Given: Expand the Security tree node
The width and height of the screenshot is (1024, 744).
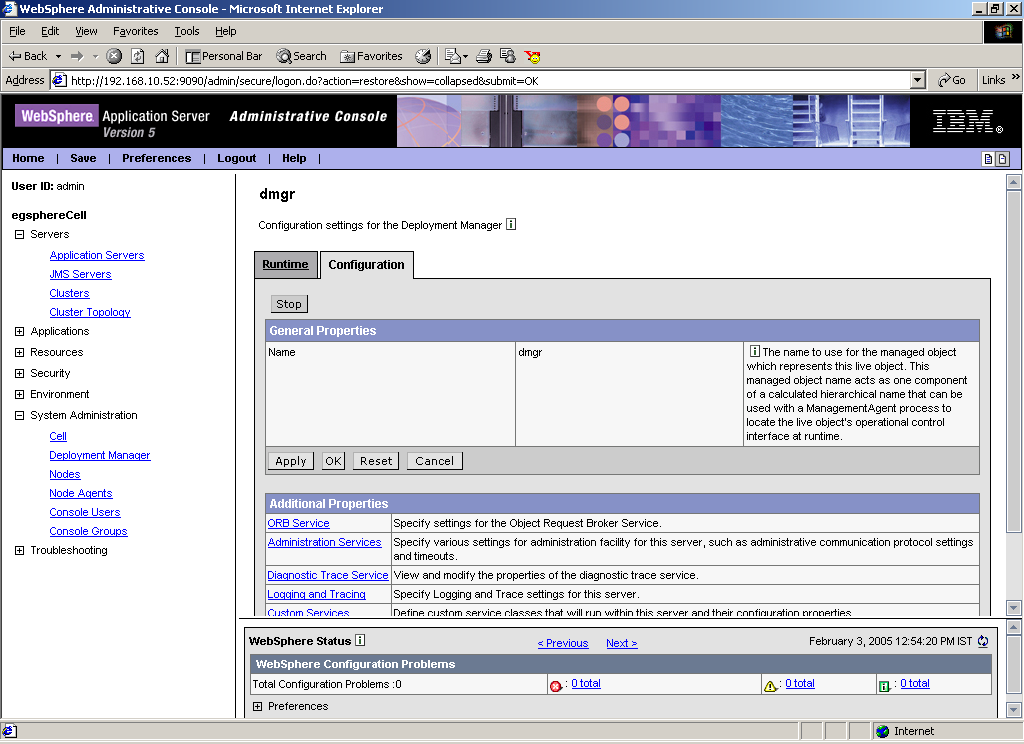Looking at the screenshot, I should [20, 374].
